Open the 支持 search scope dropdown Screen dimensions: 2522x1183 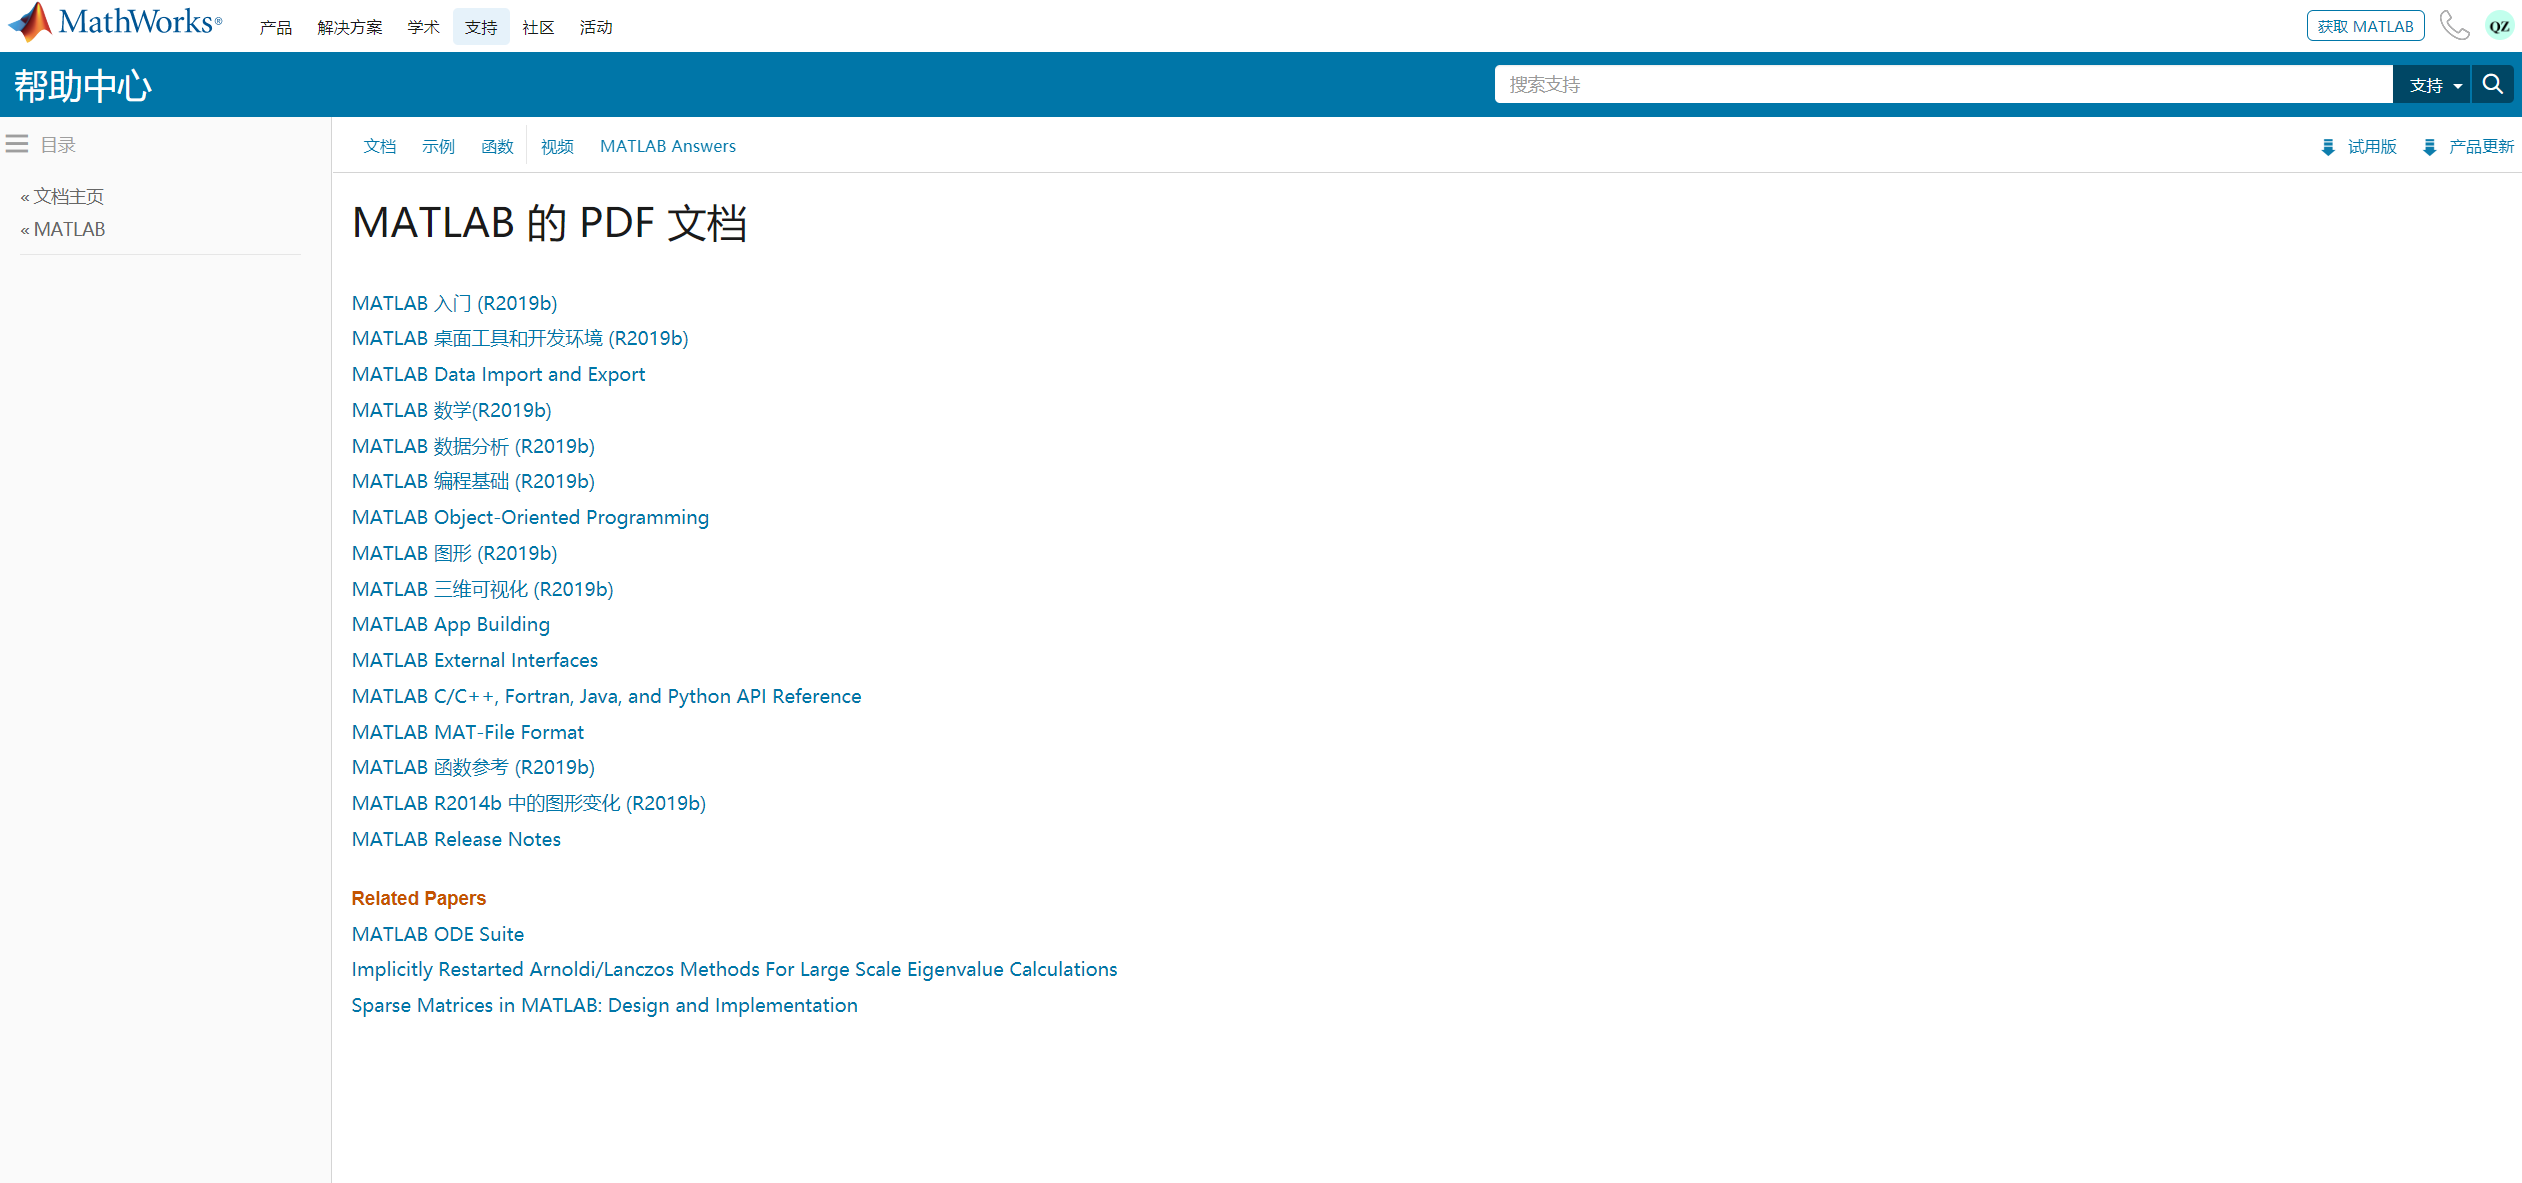[2432, 84]
